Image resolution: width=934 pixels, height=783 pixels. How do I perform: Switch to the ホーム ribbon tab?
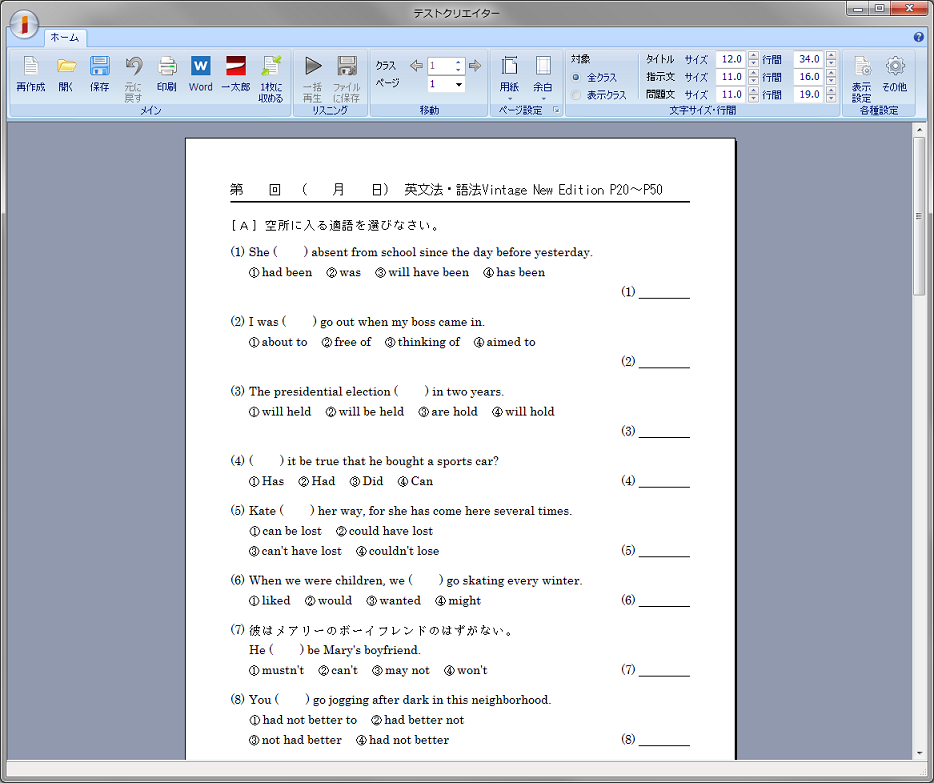pos(65,37)
